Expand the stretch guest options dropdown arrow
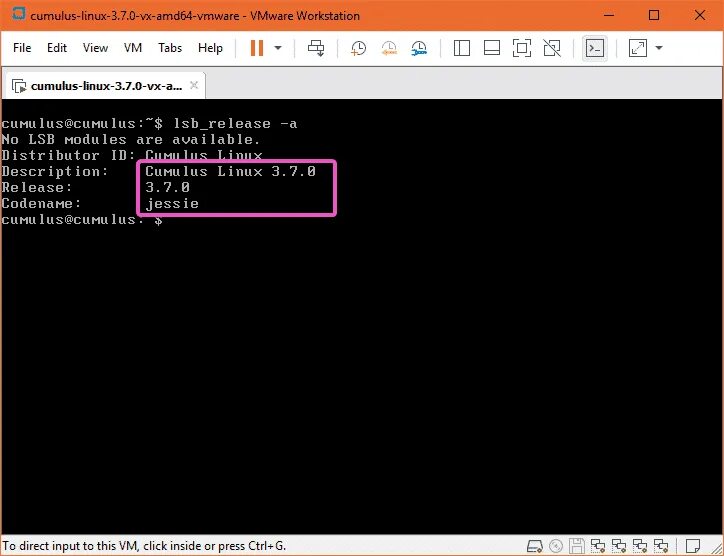 659,48
